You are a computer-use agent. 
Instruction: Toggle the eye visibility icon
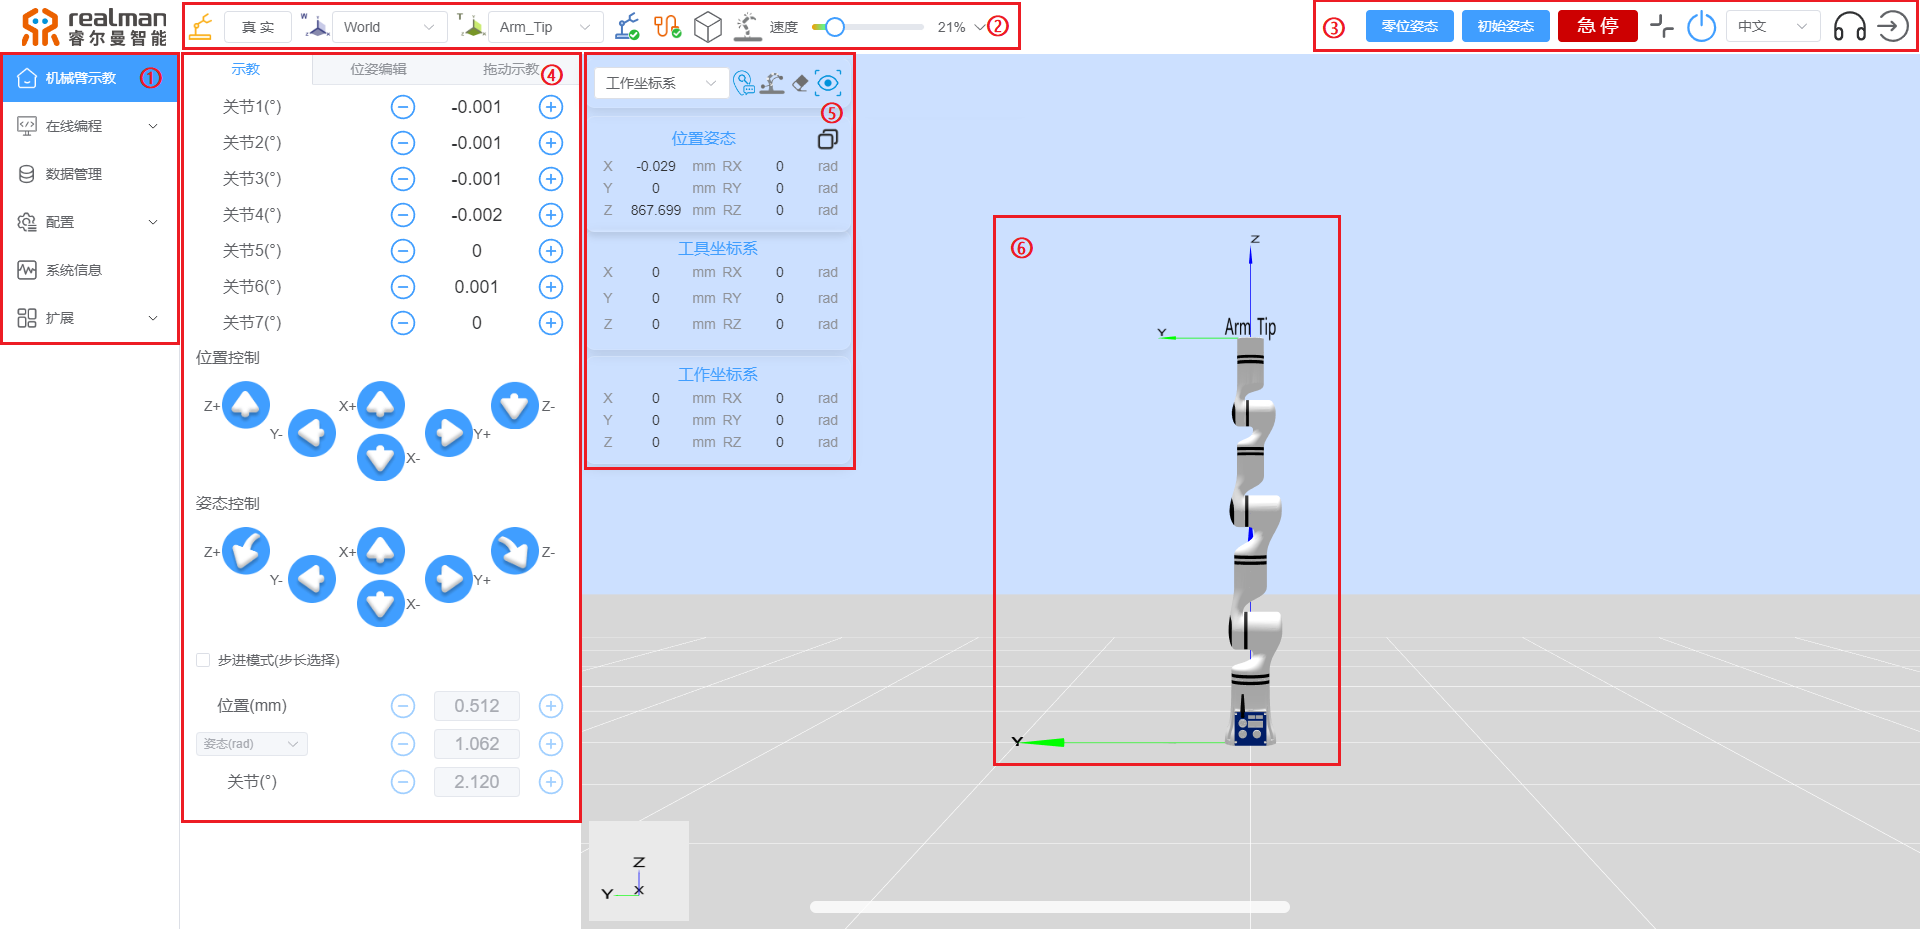point(828,83)
